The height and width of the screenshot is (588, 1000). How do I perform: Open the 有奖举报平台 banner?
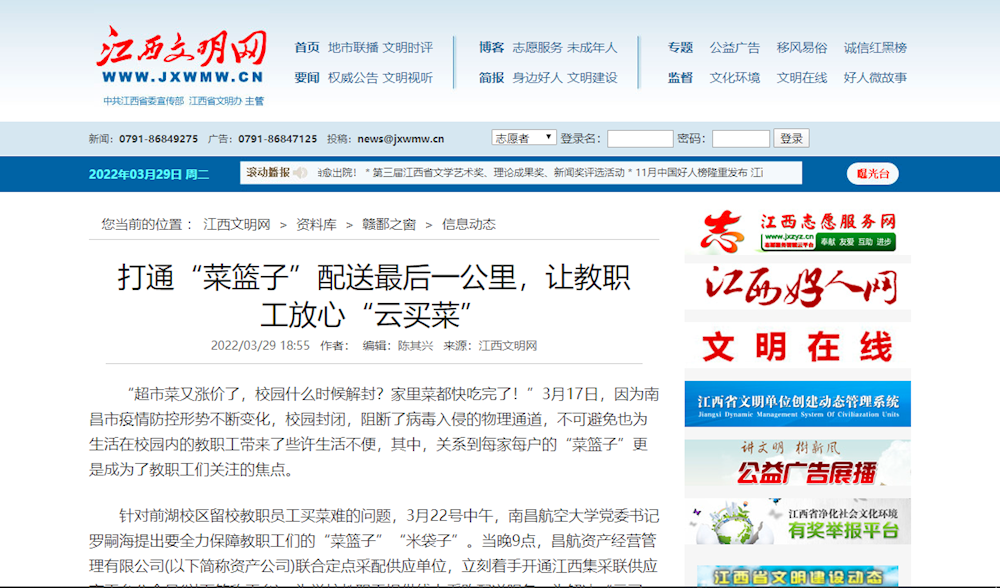(797, 521)
